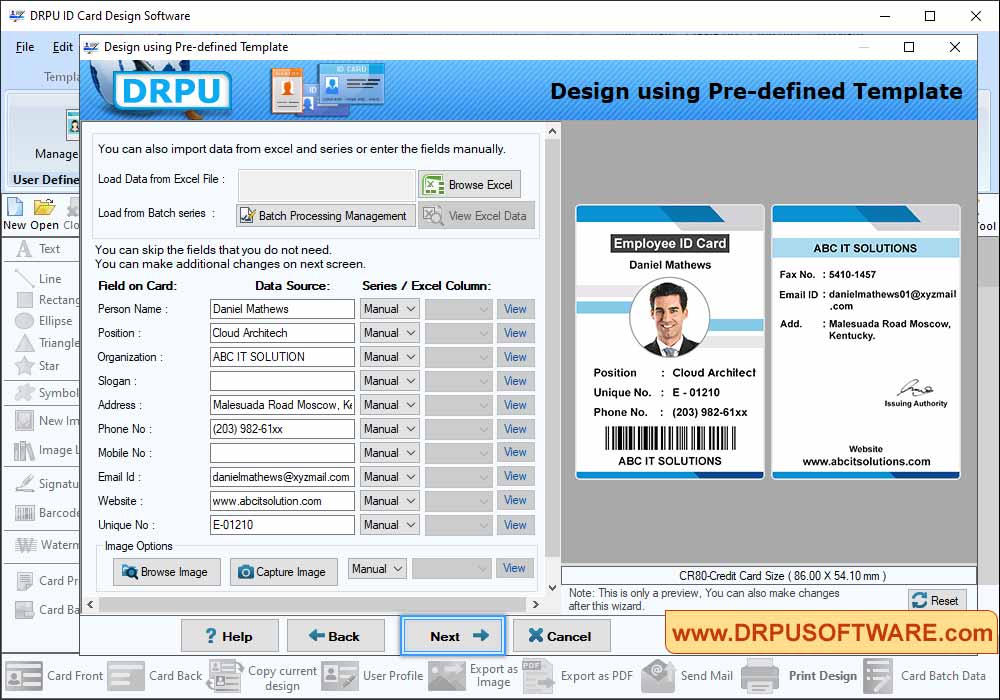Click View button for Unique No row
Viewport: 1000px width, 700px height.
515,525
